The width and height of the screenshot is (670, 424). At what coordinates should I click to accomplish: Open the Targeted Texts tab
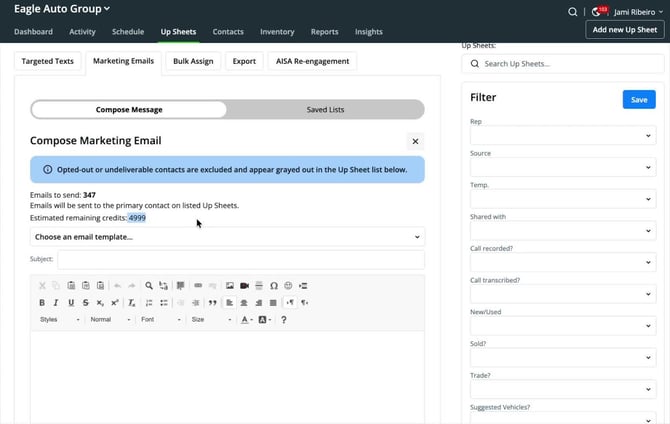47,61
